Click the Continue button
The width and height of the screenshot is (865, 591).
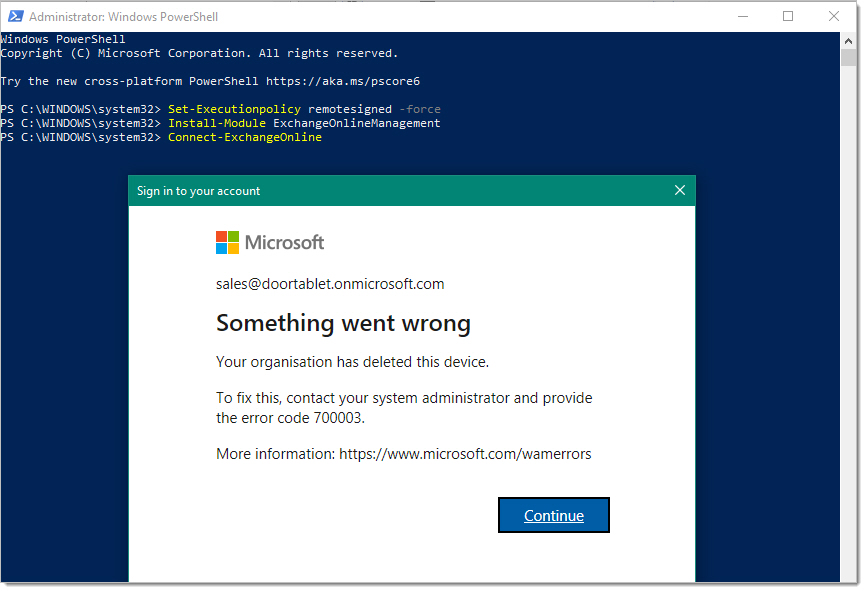point(553,515)
